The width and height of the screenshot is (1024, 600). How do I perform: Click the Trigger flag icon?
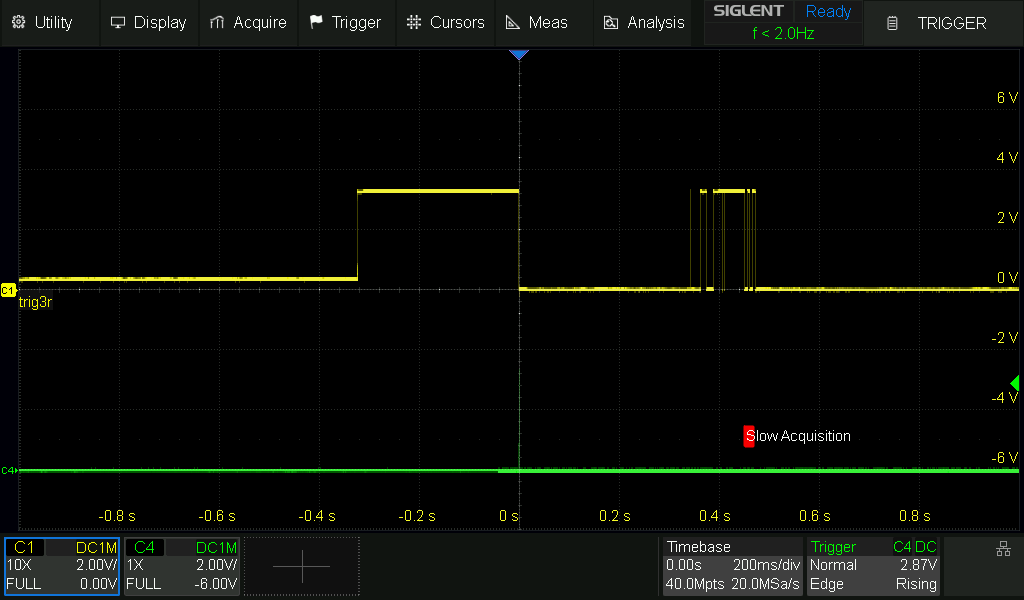(316, 22)
